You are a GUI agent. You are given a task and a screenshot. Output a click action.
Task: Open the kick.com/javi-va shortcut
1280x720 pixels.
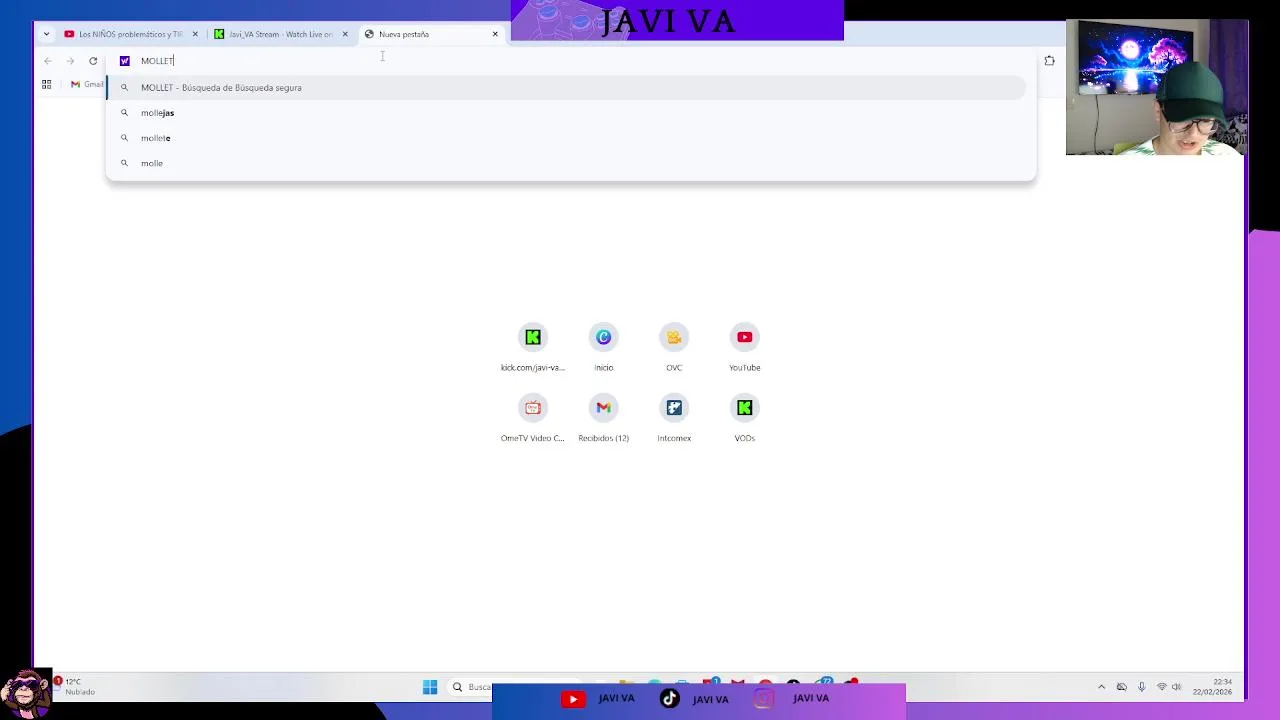(533, 348)
